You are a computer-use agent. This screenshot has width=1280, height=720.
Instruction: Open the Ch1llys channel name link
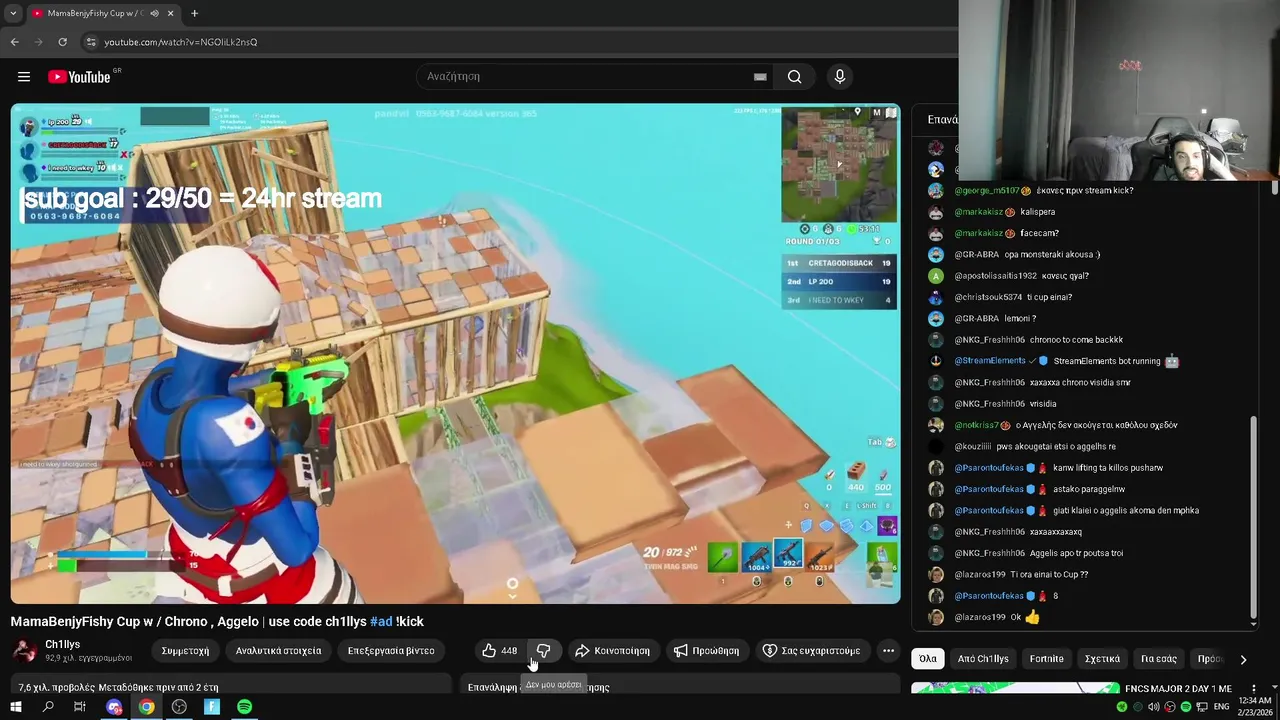click(62, 644)
